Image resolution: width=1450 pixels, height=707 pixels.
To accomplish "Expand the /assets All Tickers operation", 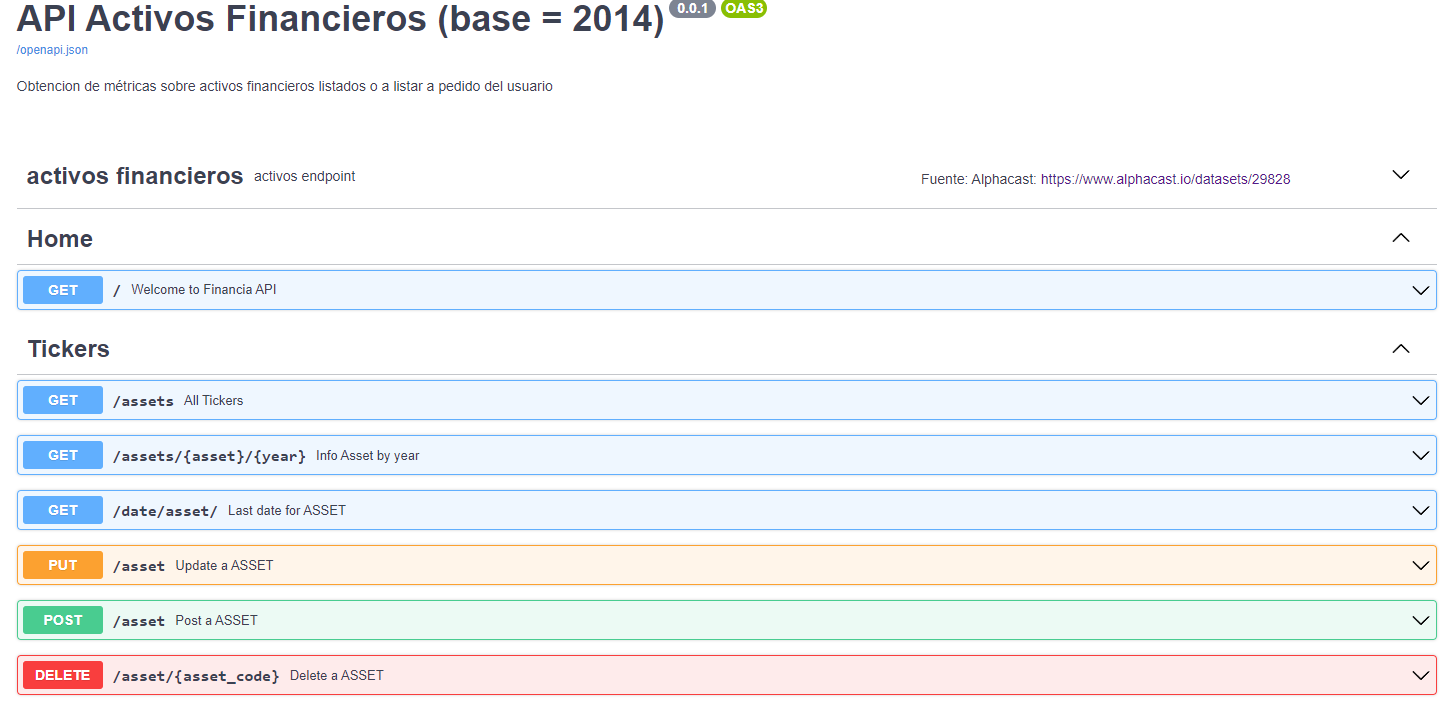I will [x=1420, y=400].
